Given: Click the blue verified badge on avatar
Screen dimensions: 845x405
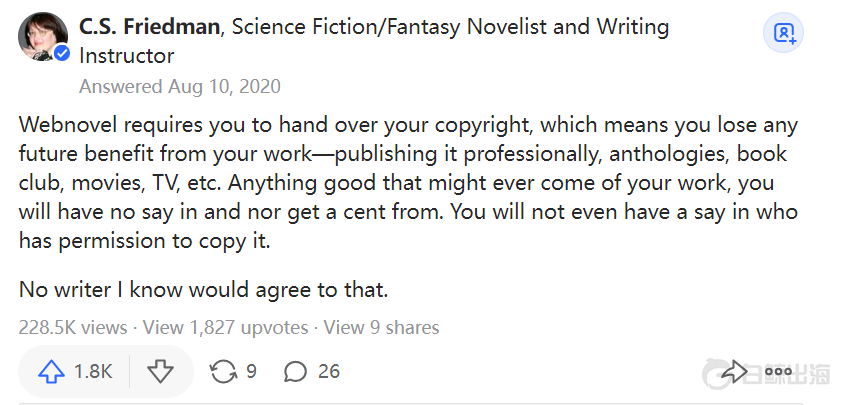Looking at the screenshot, I should coord(62,54).
